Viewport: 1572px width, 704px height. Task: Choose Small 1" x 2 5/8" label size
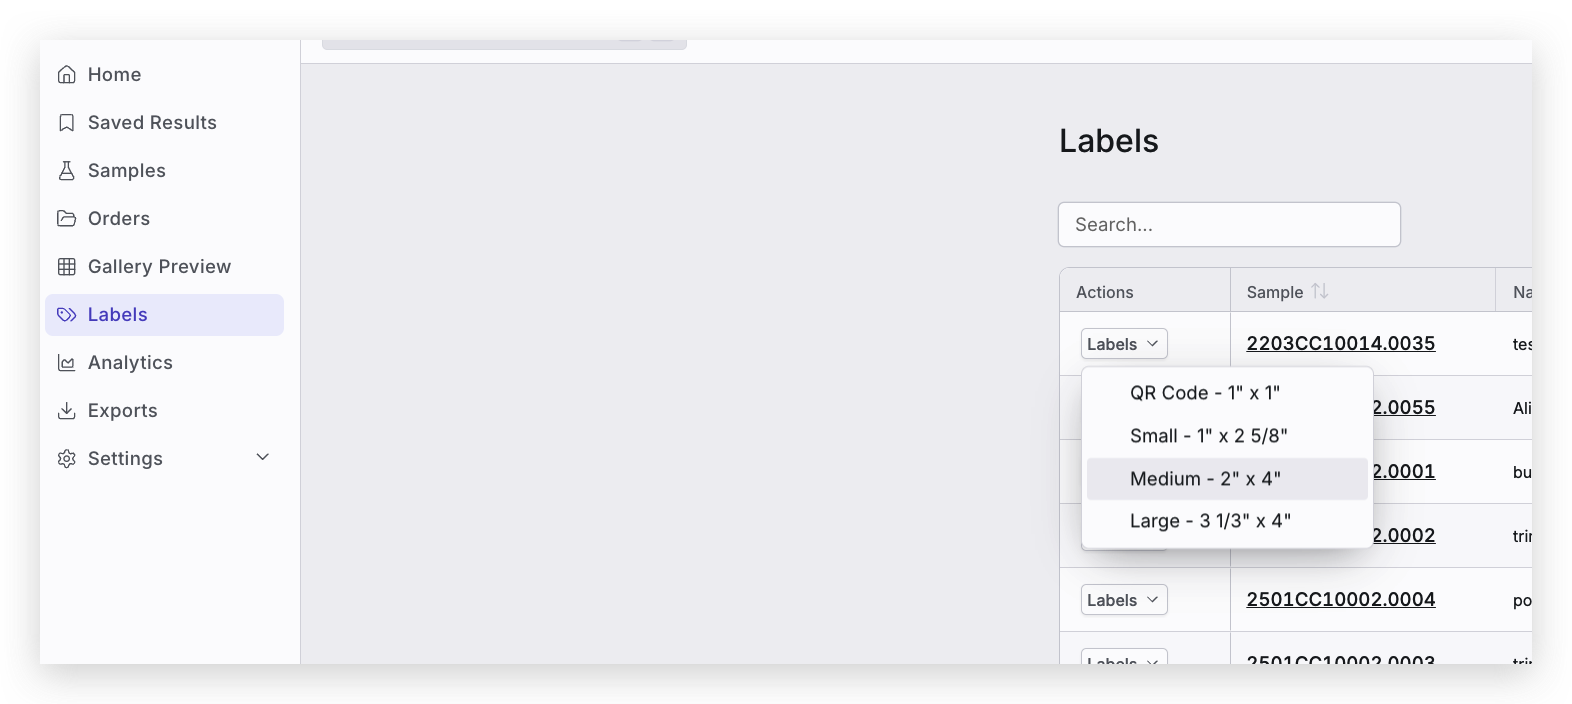(x=1208, y=436)
